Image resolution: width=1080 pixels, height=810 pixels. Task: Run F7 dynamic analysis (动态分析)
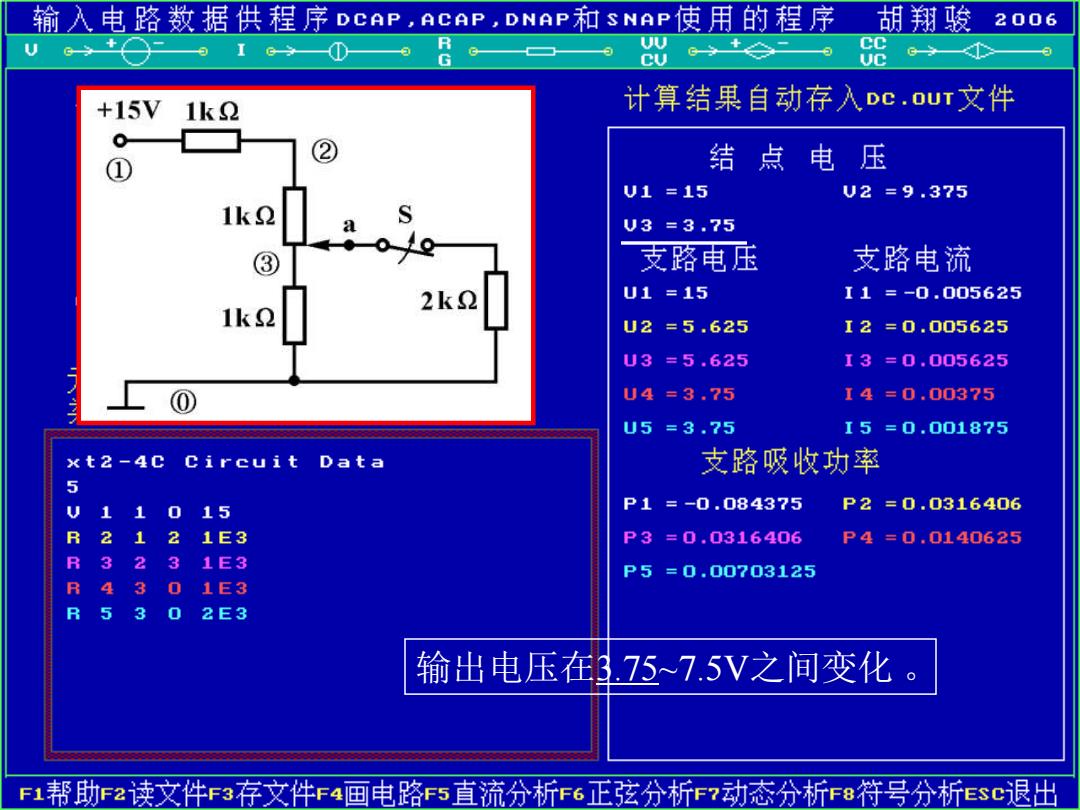pyautogui.click(x=760, y=793)
